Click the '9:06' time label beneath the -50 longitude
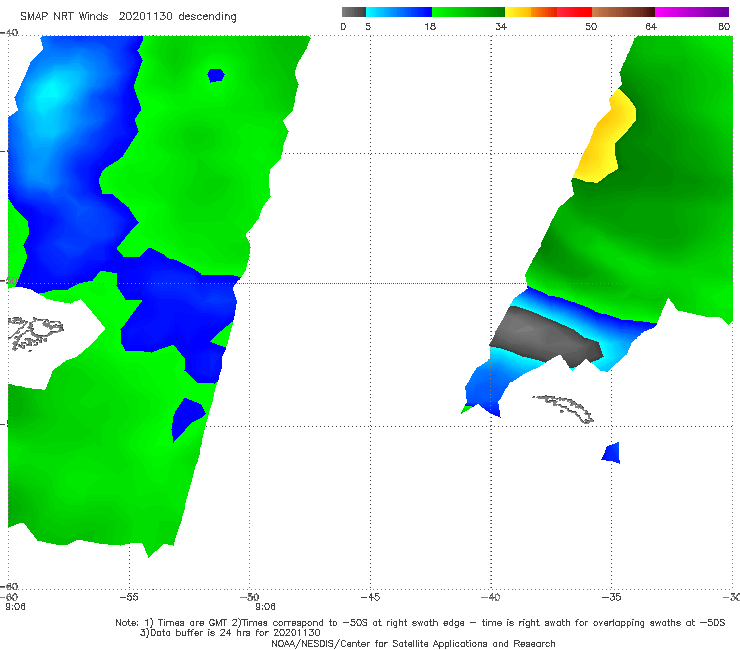The image size is (740, 650). 265,607
